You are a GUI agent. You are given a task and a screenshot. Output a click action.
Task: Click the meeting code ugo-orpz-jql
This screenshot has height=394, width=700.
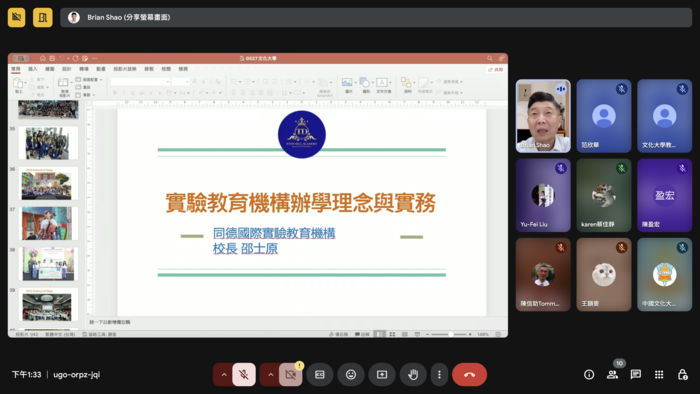tap(76, 374)
